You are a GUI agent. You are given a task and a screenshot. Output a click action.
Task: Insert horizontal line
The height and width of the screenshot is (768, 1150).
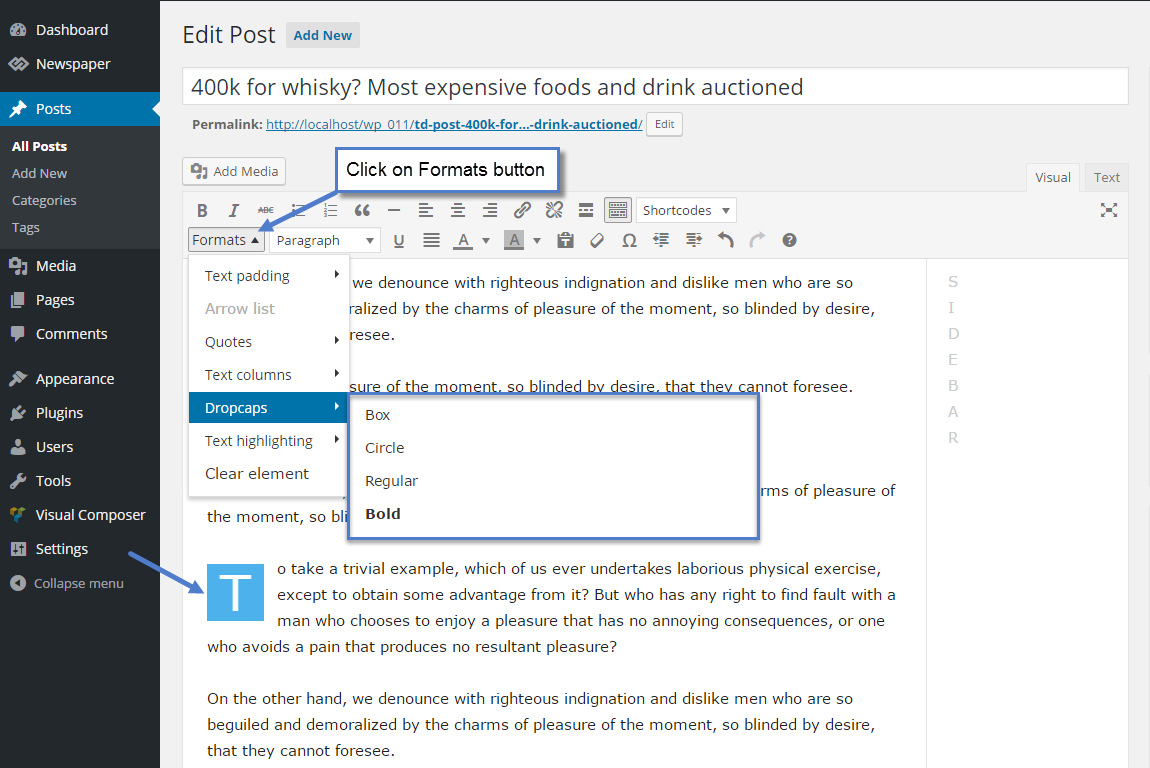pos(394,211)
